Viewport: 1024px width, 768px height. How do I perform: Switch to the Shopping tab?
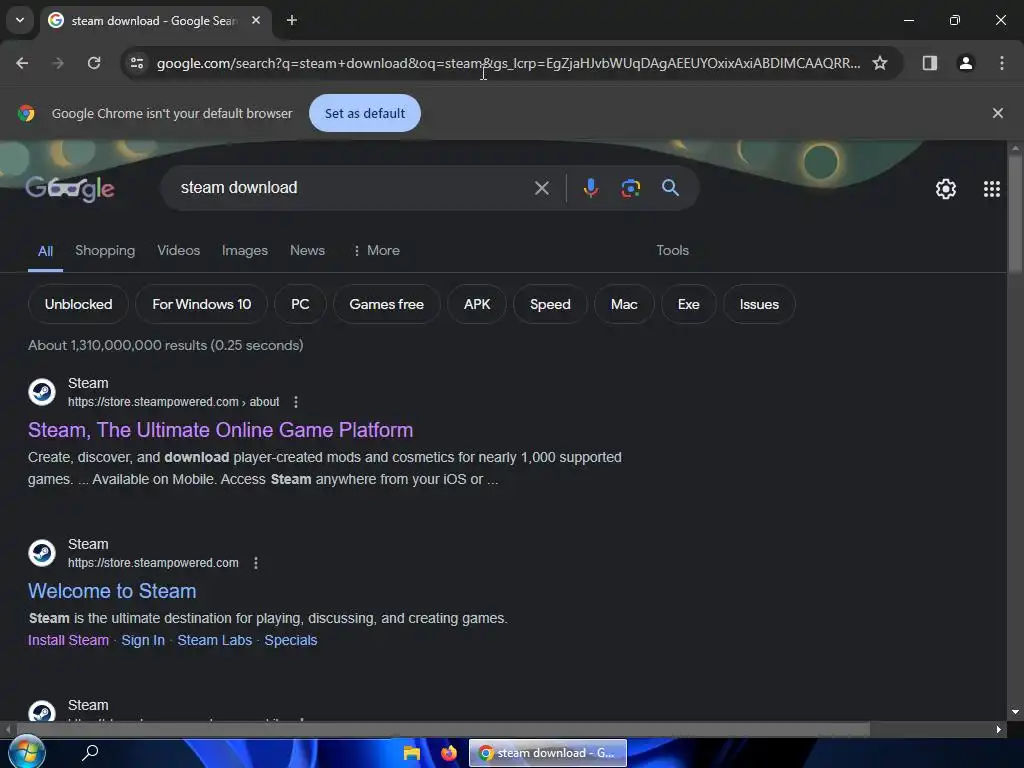(105, 250)
